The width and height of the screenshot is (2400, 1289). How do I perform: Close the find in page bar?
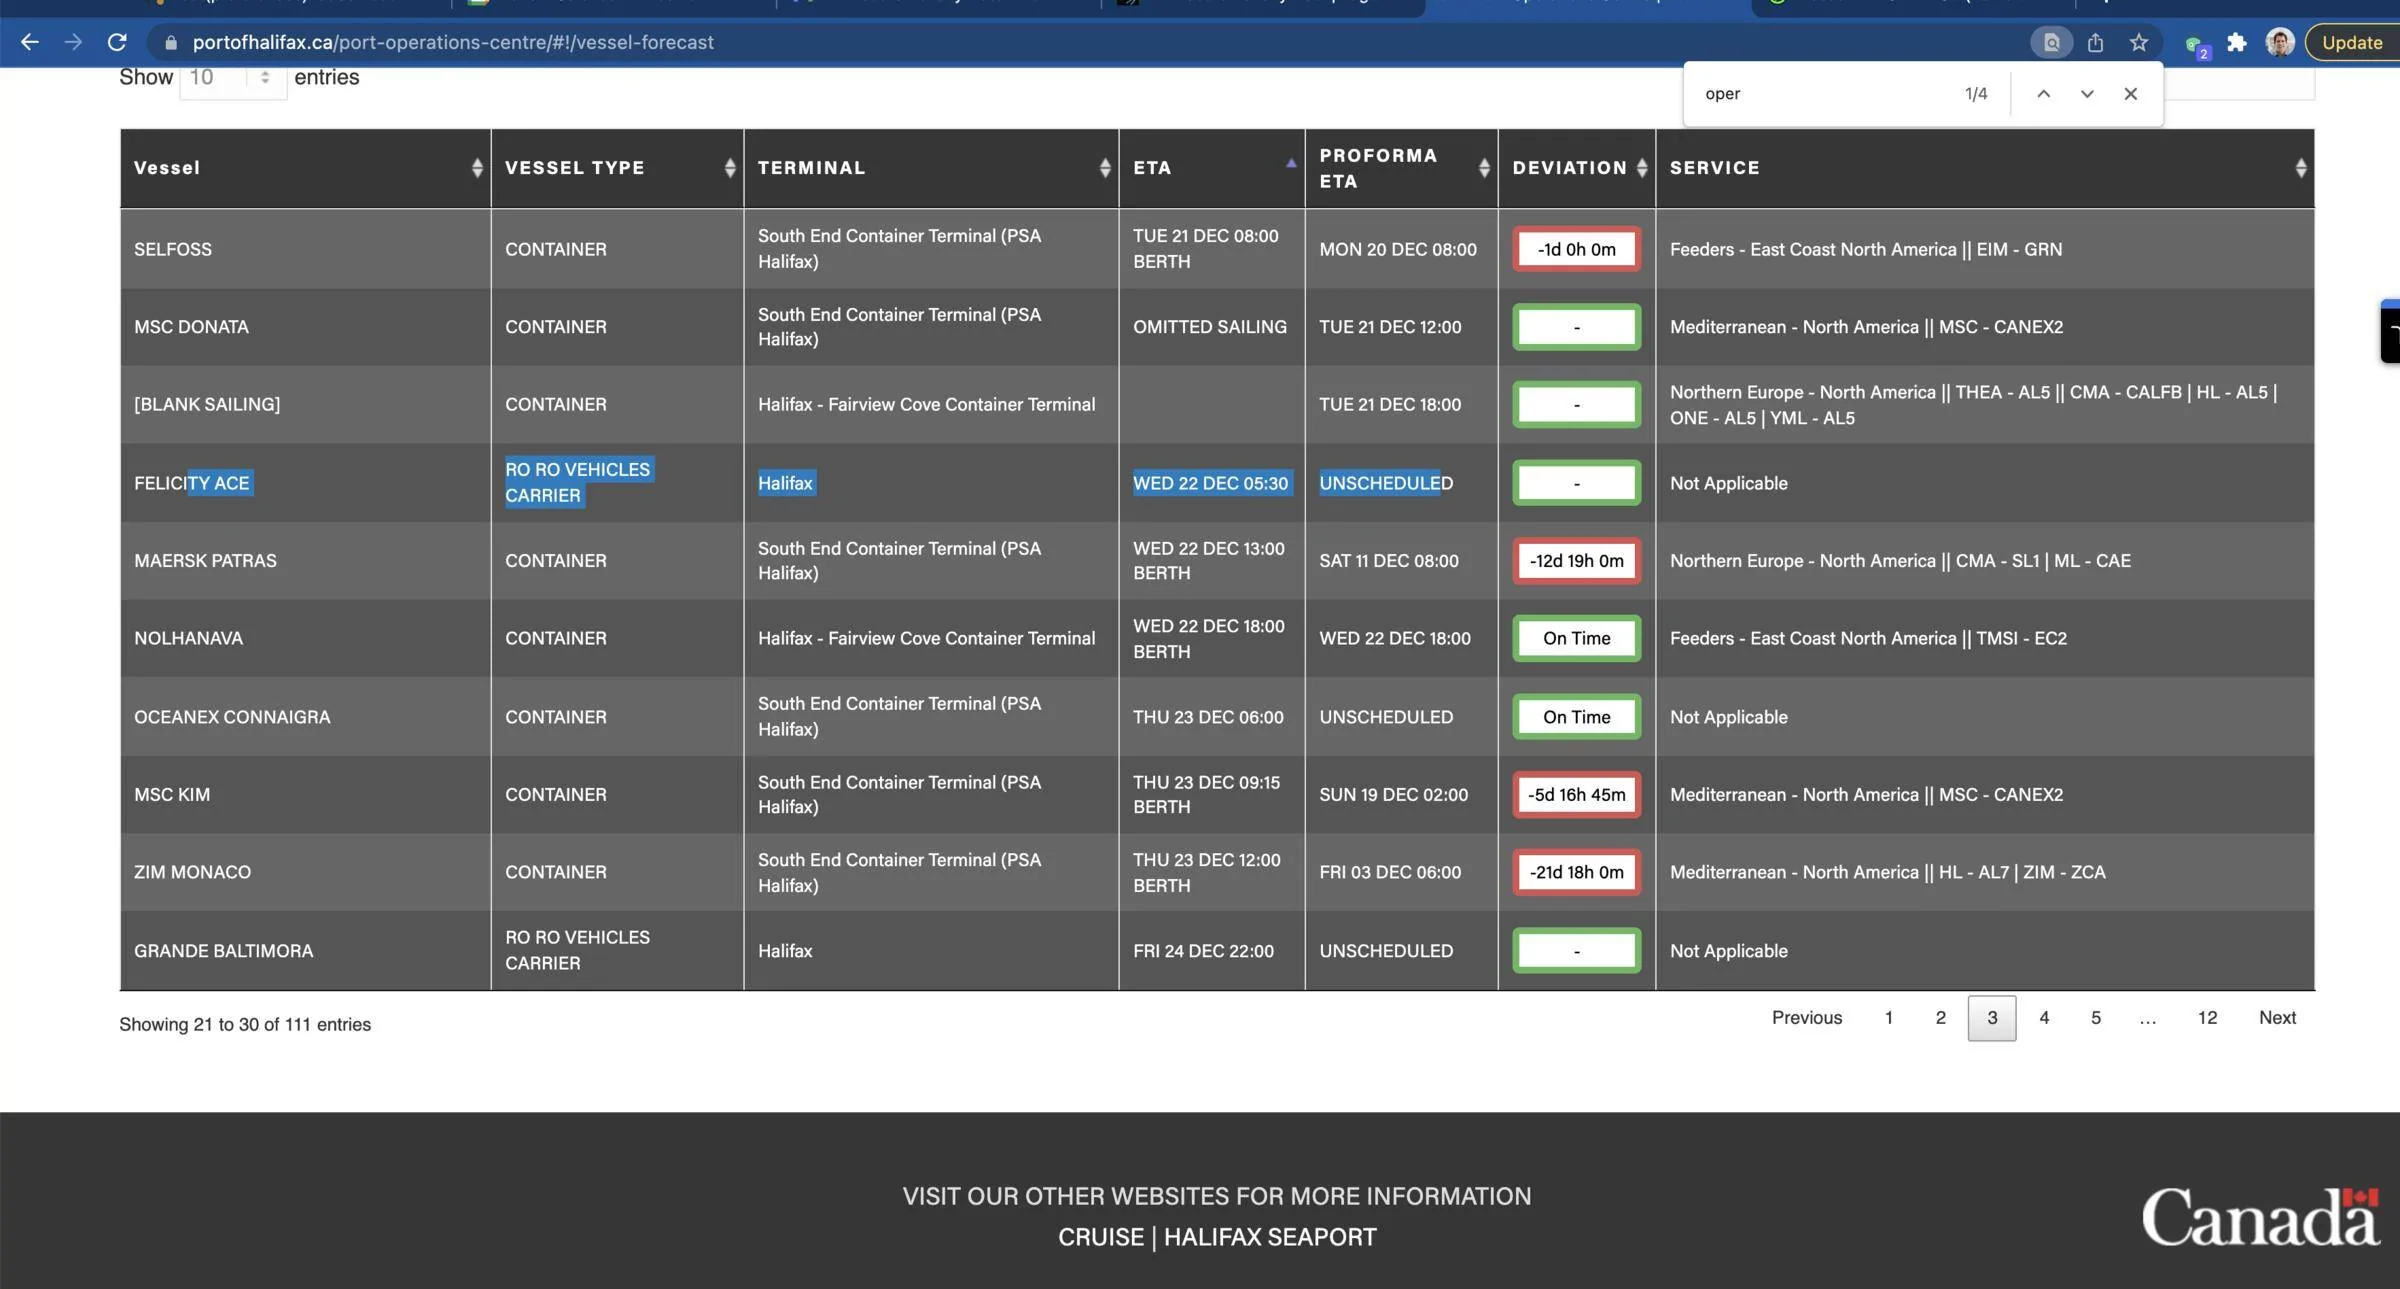pos(2130,93)
